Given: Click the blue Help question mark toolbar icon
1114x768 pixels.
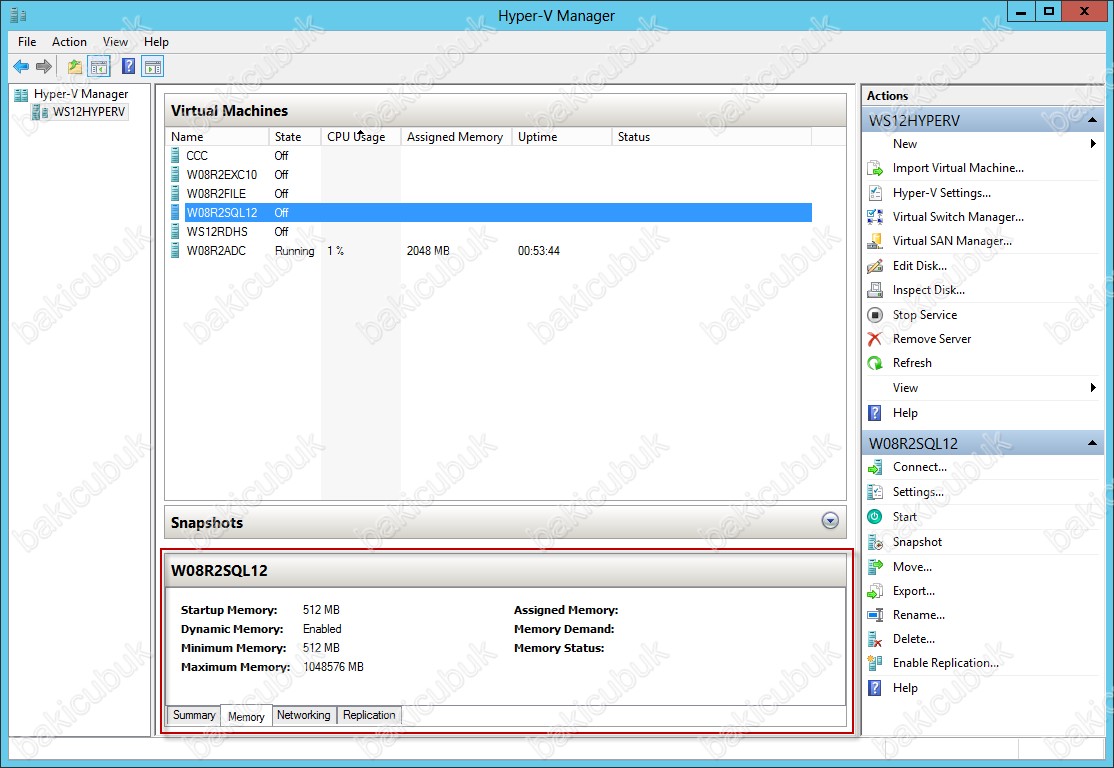Looking at the screenshot, I should [x=129, y=67].
